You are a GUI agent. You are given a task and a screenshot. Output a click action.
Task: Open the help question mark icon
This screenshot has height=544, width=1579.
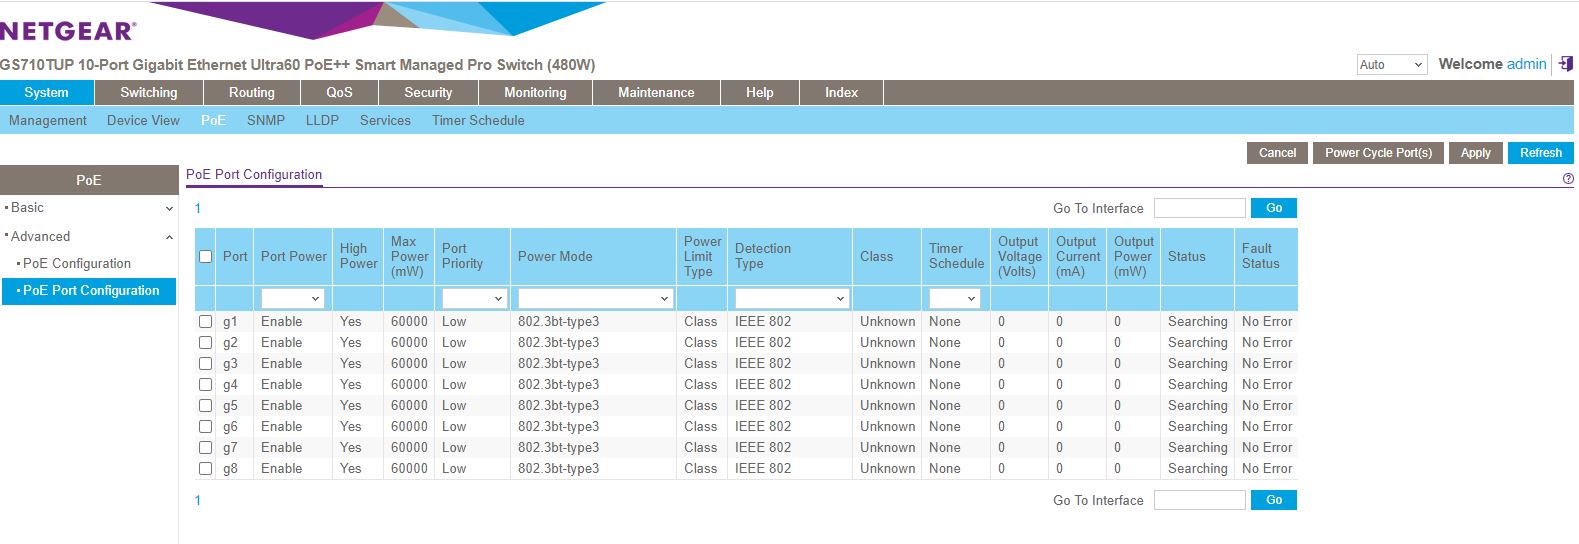1567,179
